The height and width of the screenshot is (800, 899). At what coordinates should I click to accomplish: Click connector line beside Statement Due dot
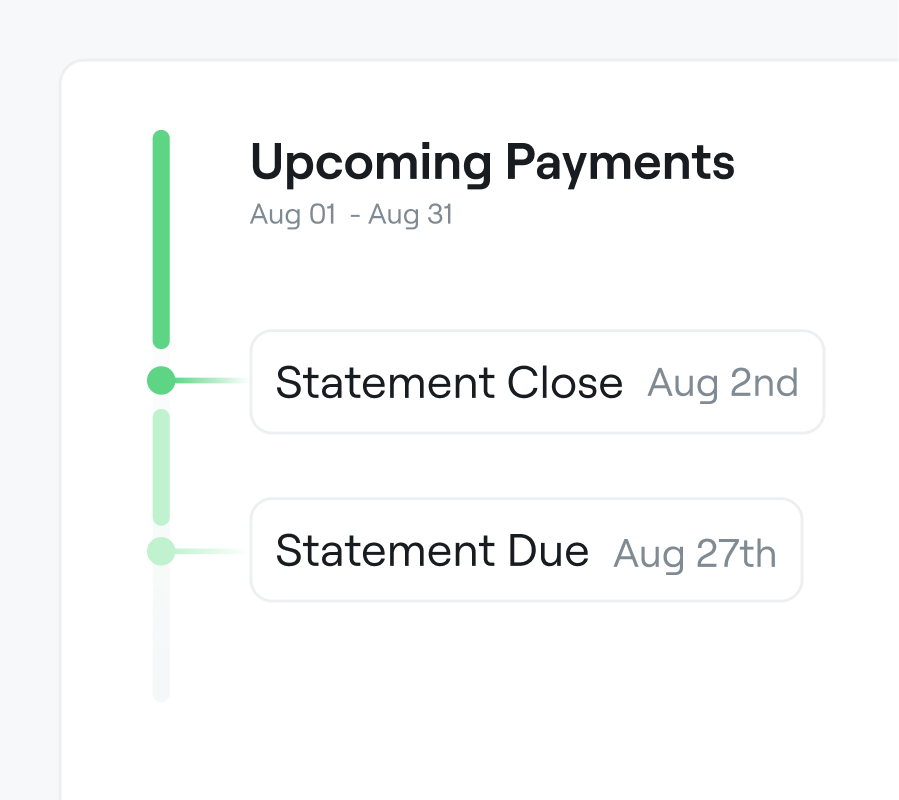click(x=212, y=551)
